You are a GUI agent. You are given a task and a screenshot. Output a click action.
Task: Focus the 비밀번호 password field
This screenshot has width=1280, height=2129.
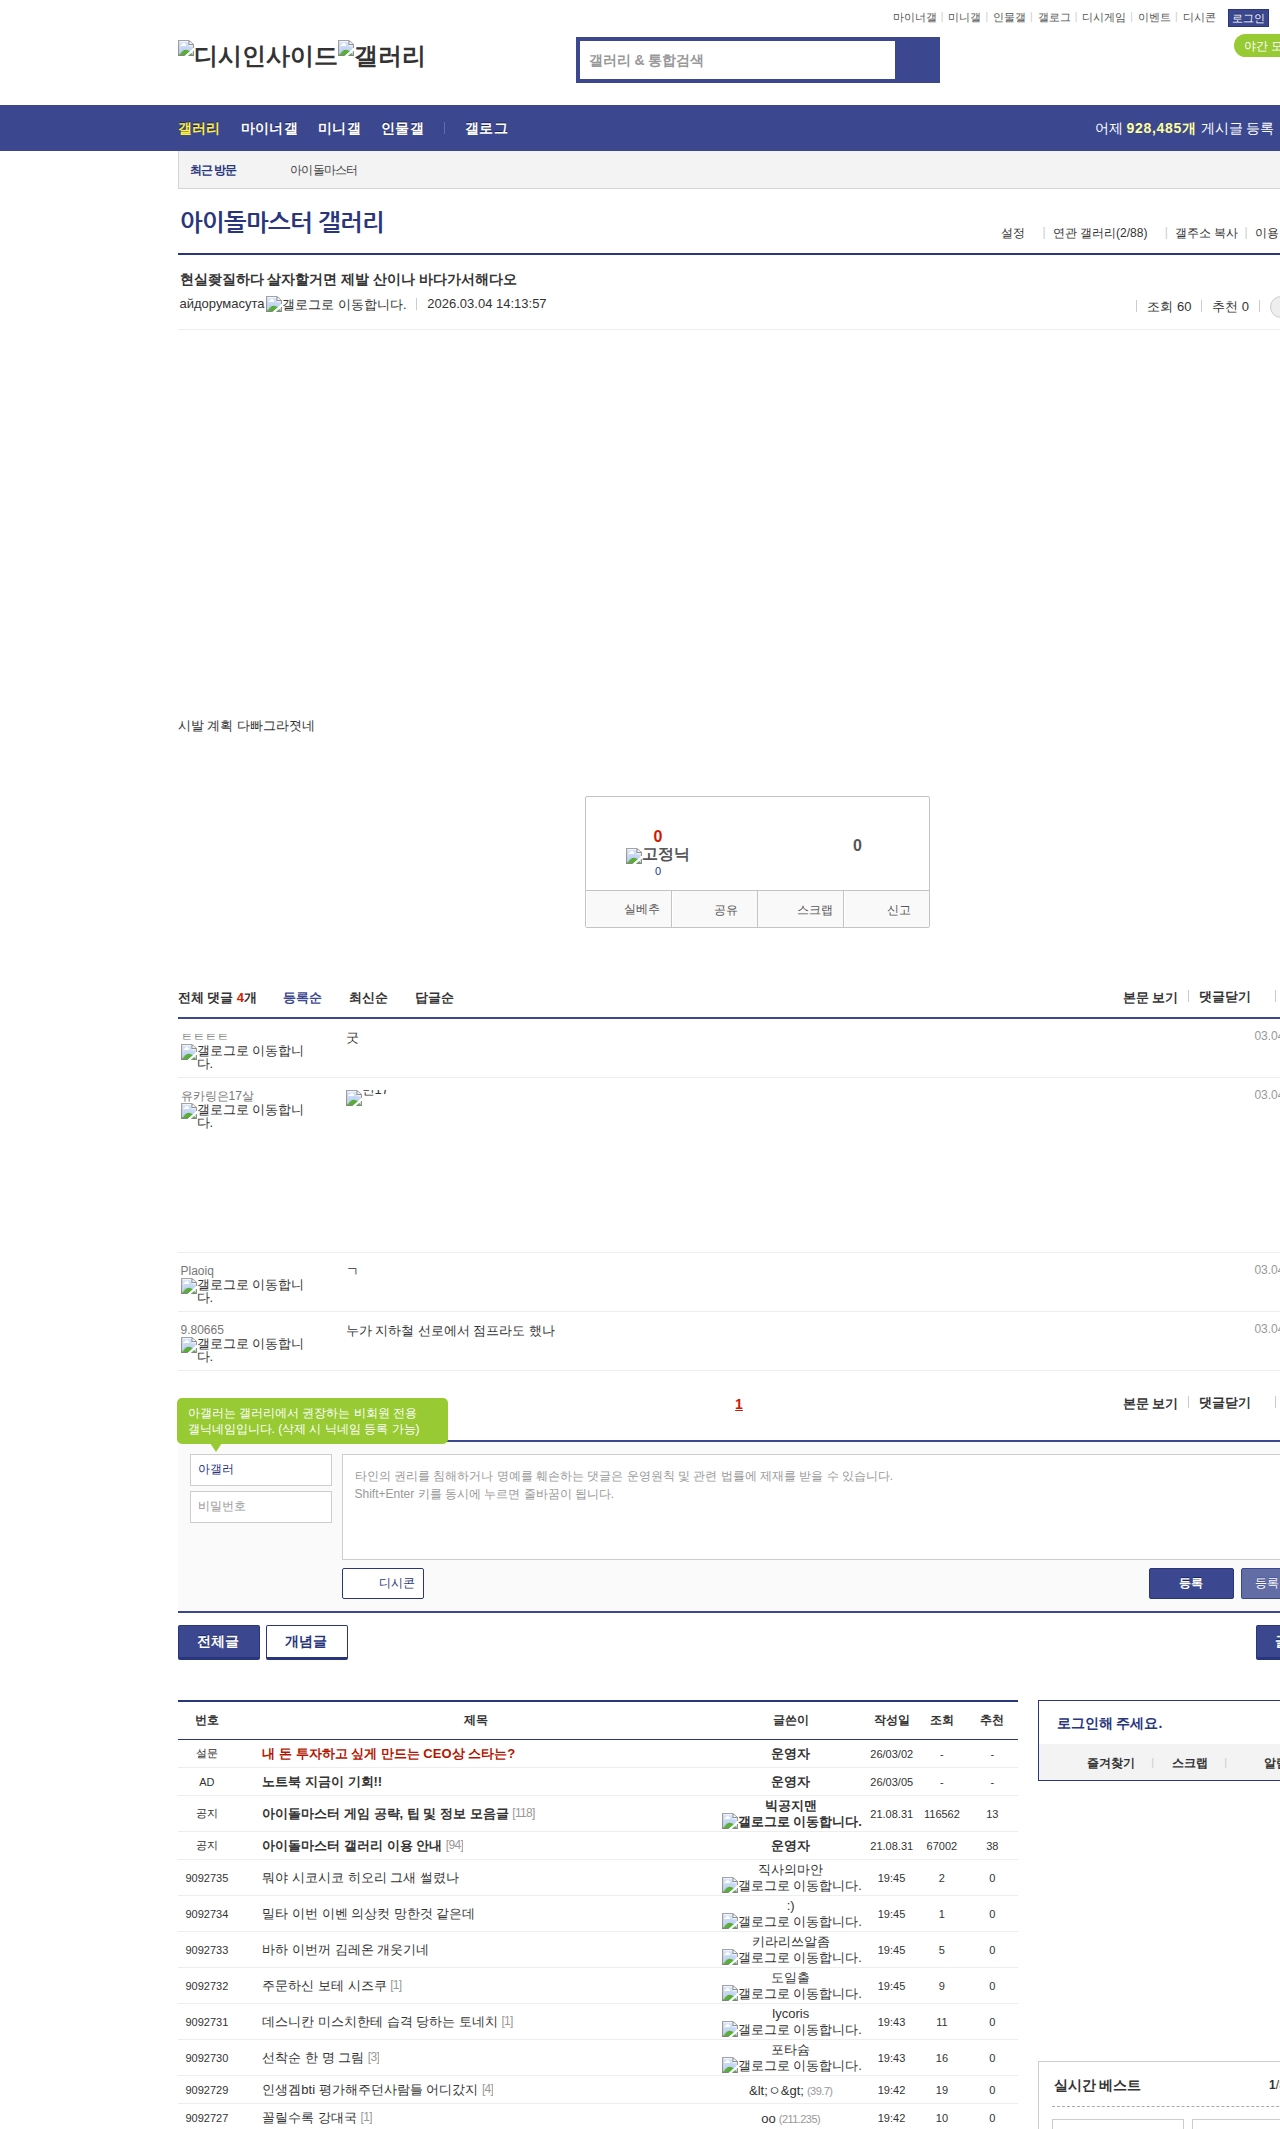click(x=261, y=1507)
